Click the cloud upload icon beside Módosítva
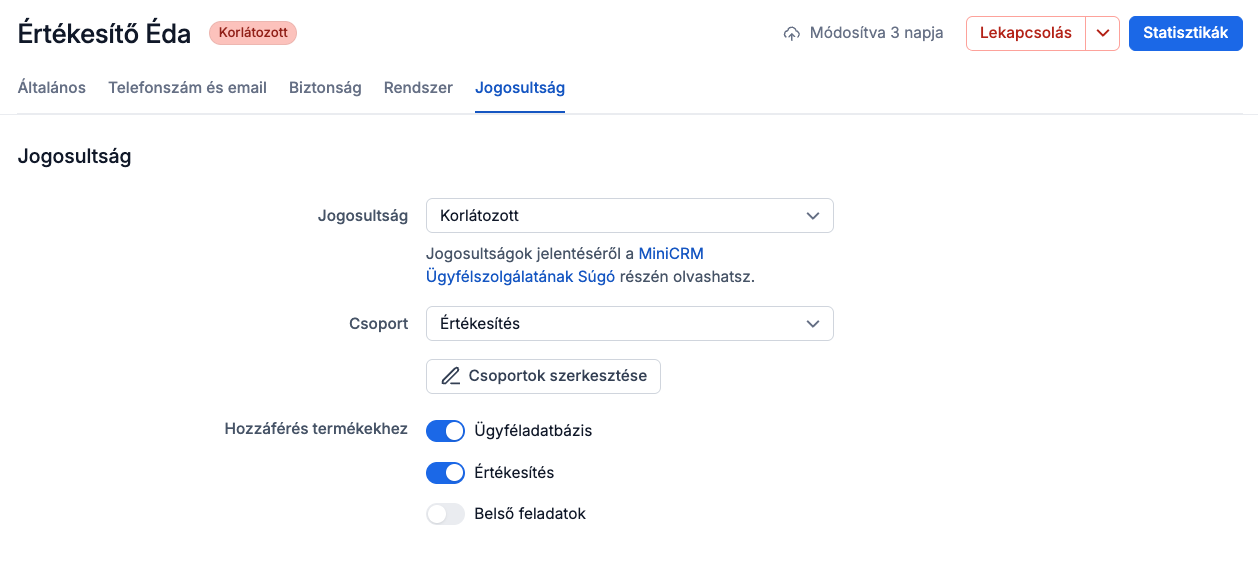Image resolution: width=1258 pixels, height=565 pixels. 791,33
